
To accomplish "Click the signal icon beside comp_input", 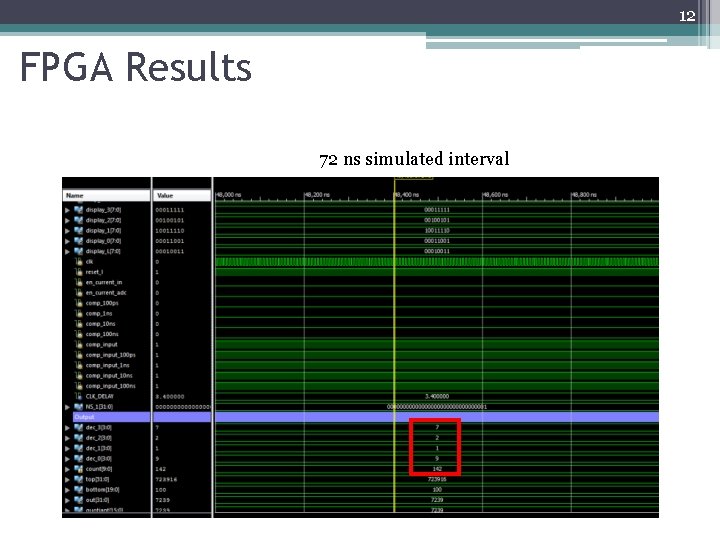I will 79,344.
